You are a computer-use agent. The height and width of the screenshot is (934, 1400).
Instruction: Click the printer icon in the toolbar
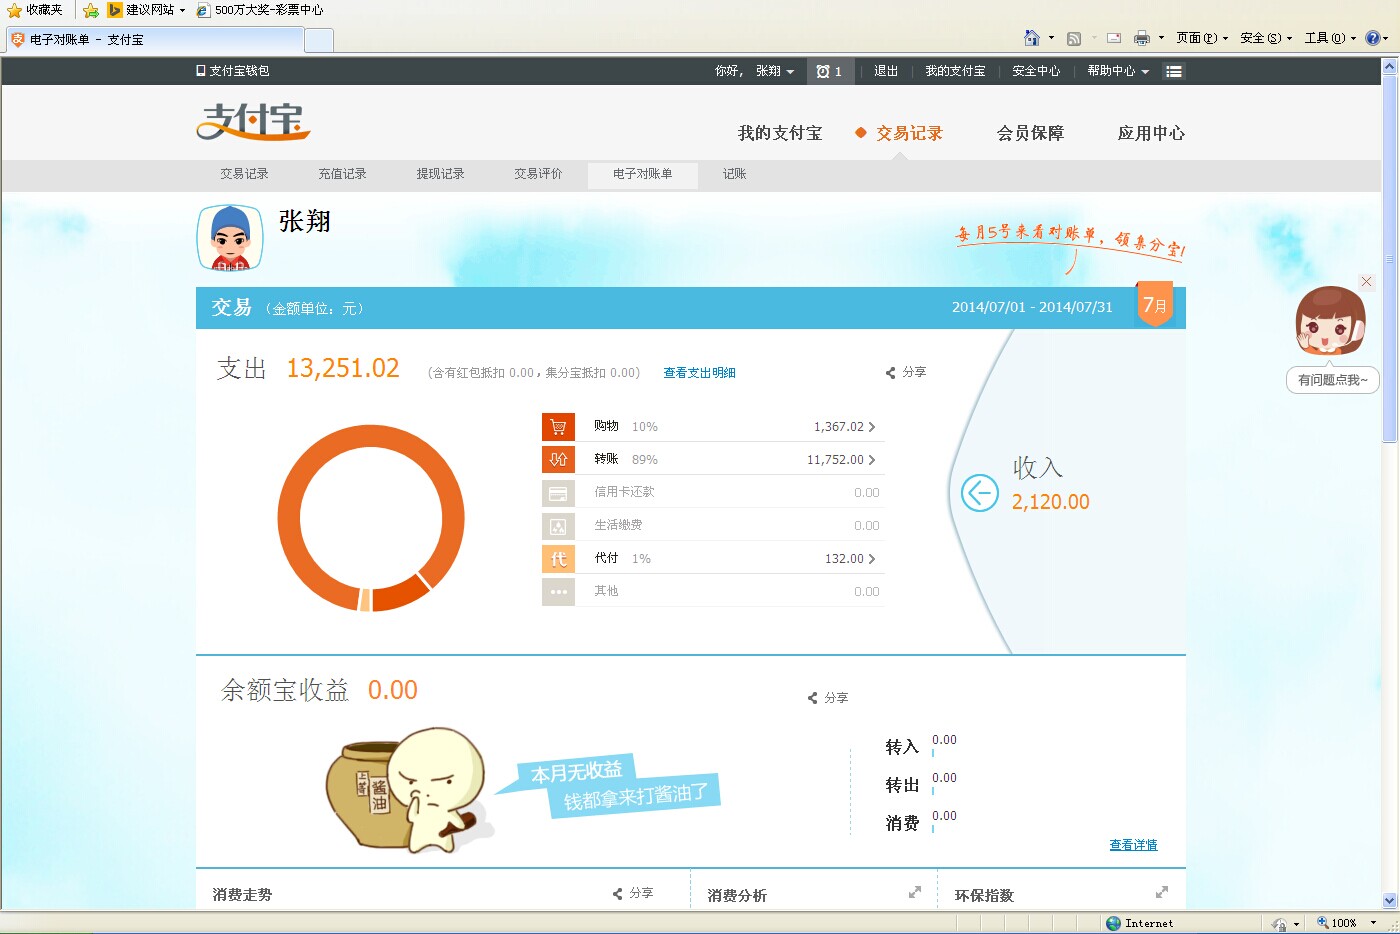(1142, 38)
